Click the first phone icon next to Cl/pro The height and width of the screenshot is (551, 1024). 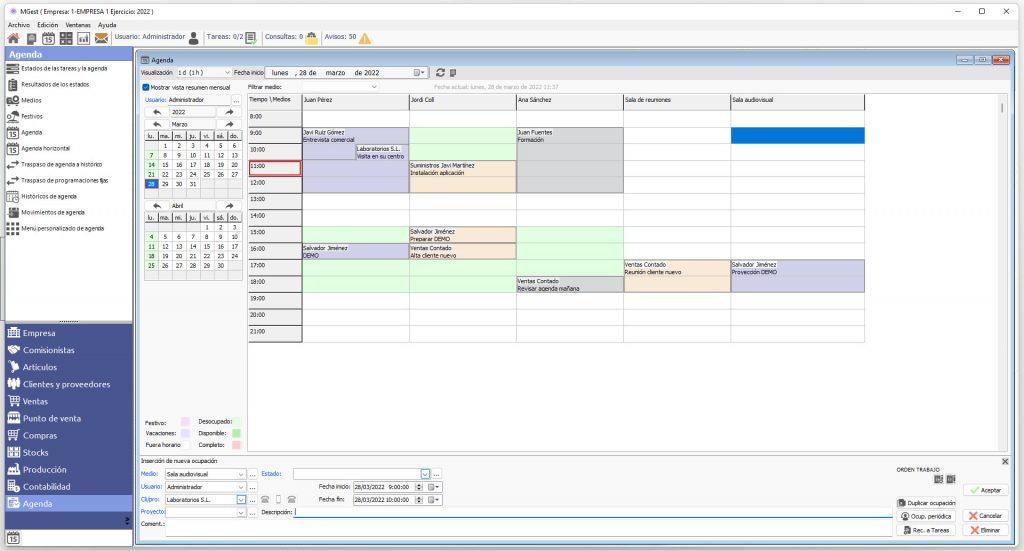265,499
